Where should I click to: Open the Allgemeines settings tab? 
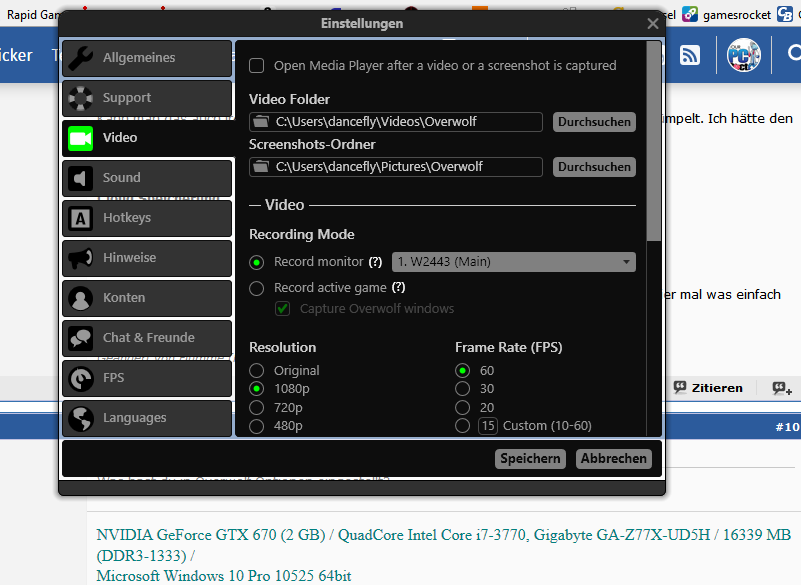coord(147,58)
